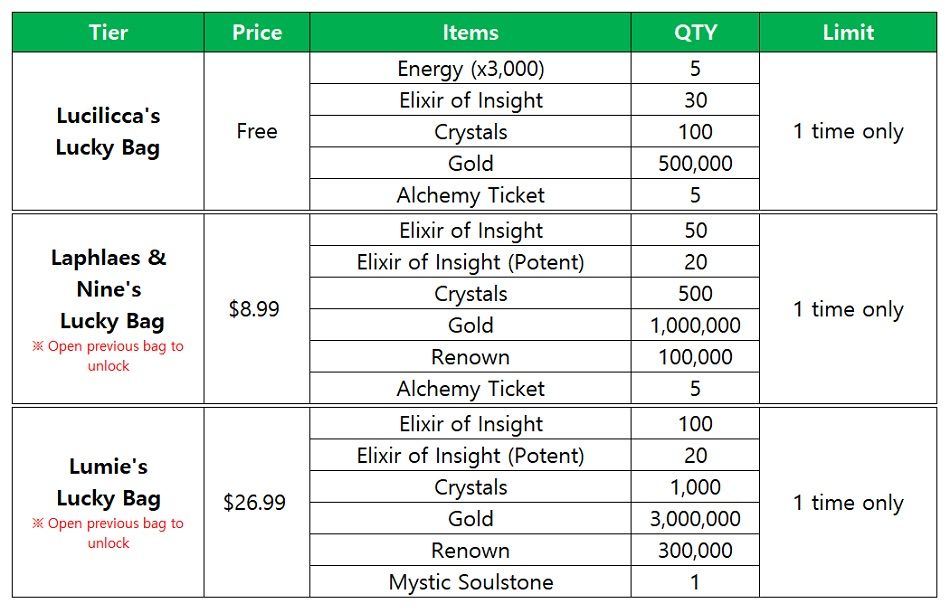Click red unlock note under Laphlaes bag

click(x=108, y=356)
